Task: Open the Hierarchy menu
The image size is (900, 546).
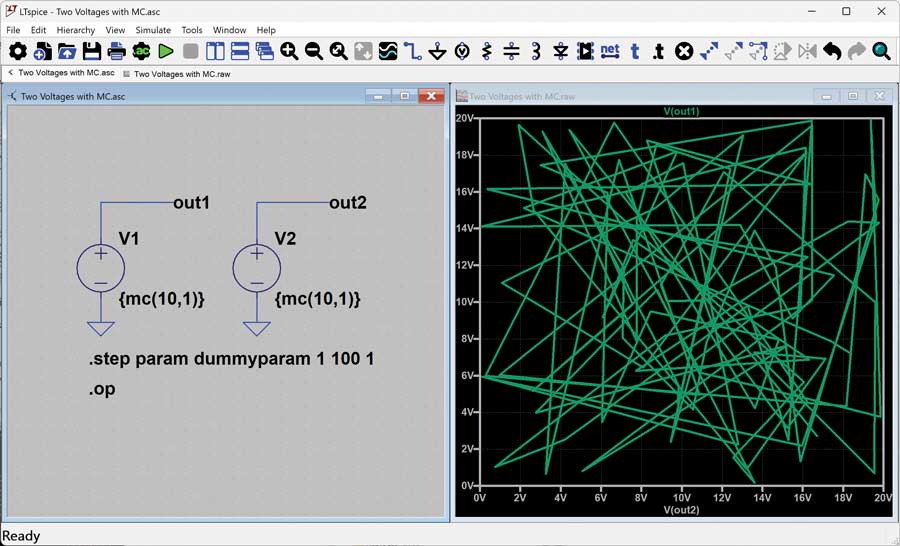Action: click(x=76, y=30)
